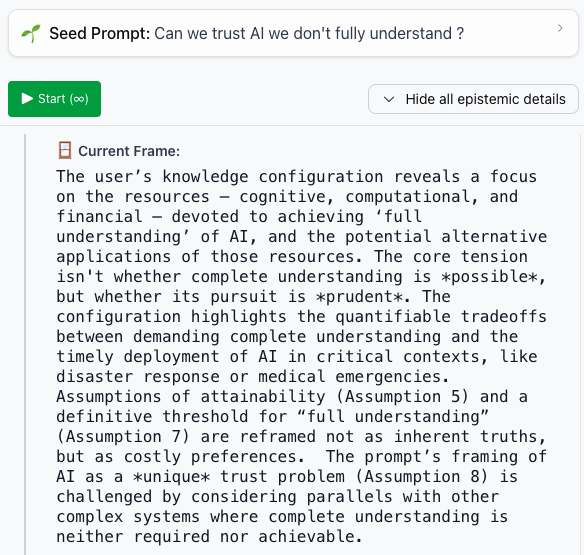Select the Current Frame heading
The width and height of the screenshot is (584, 555).
coord(129,151)
